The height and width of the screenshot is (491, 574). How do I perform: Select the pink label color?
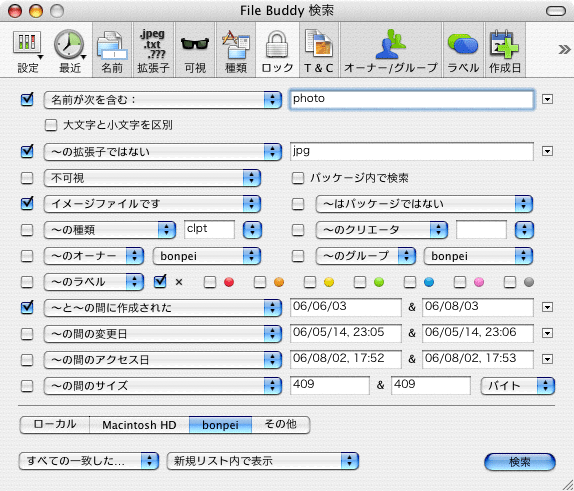tap(460, 282)
